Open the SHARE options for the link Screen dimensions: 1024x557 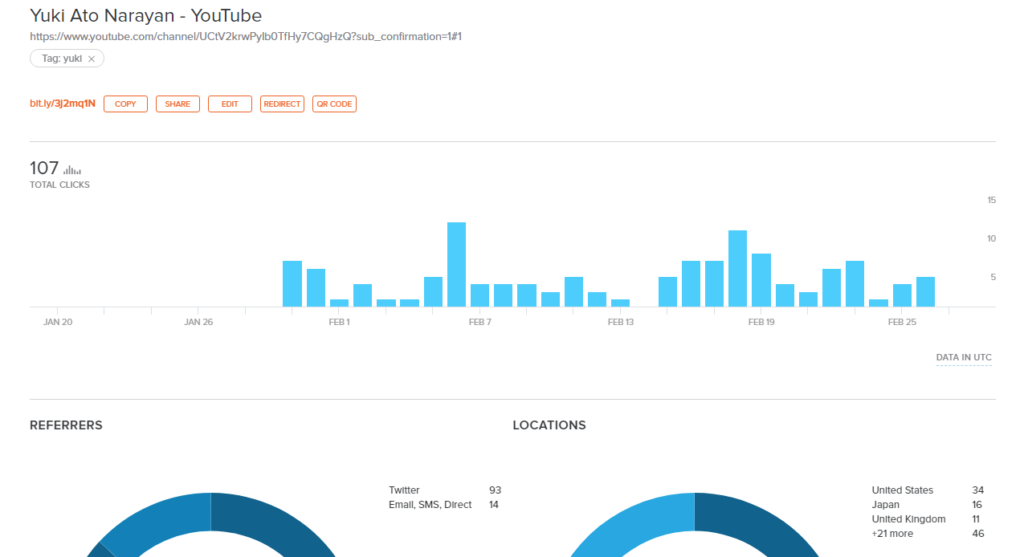178,104
